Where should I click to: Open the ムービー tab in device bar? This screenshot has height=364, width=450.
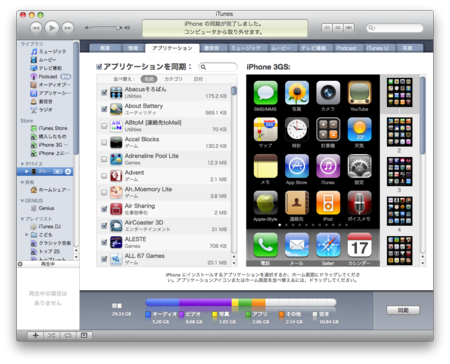pyautogui.click(x=281, y=48)
